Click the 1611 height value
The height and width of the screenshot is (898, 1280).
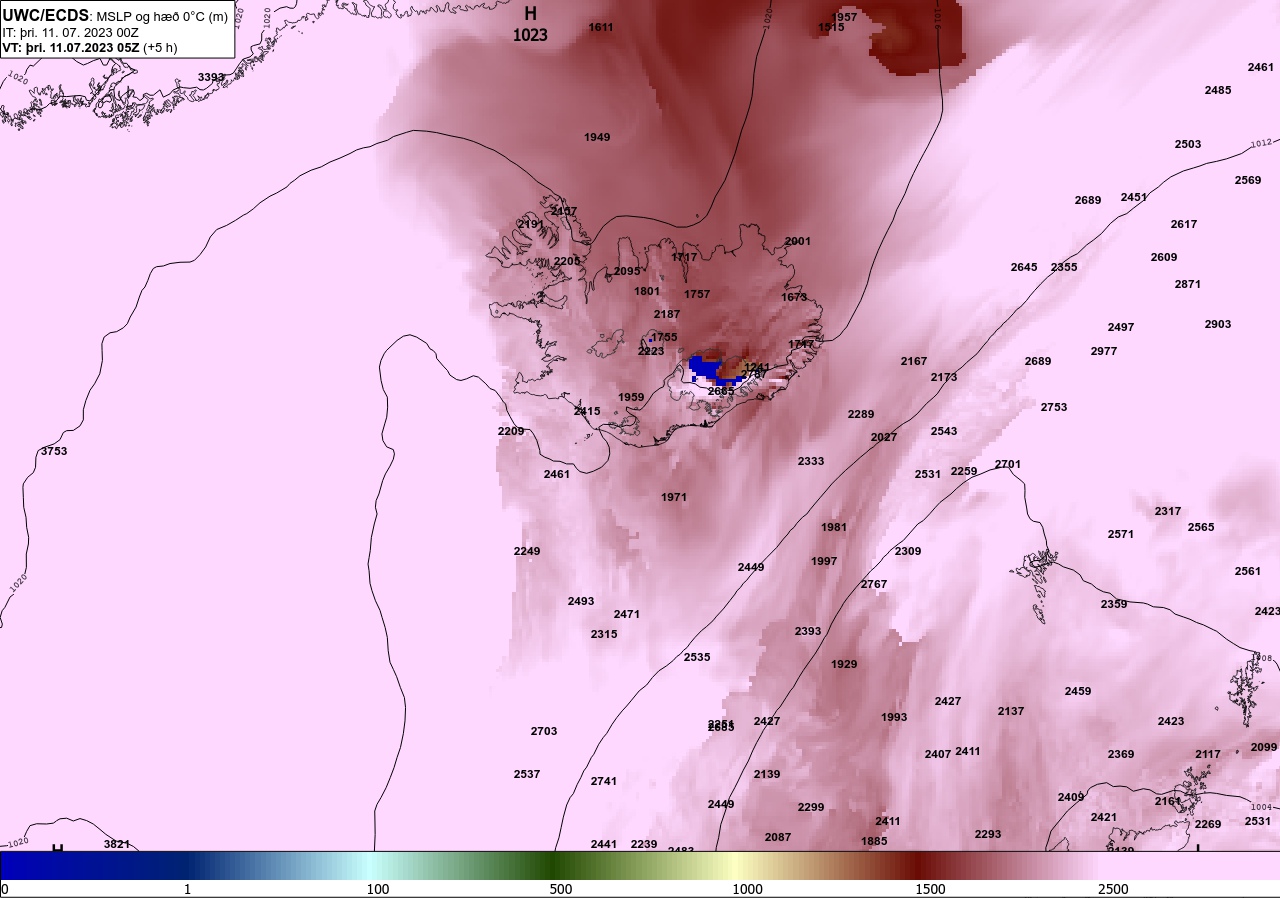(601, 27)
